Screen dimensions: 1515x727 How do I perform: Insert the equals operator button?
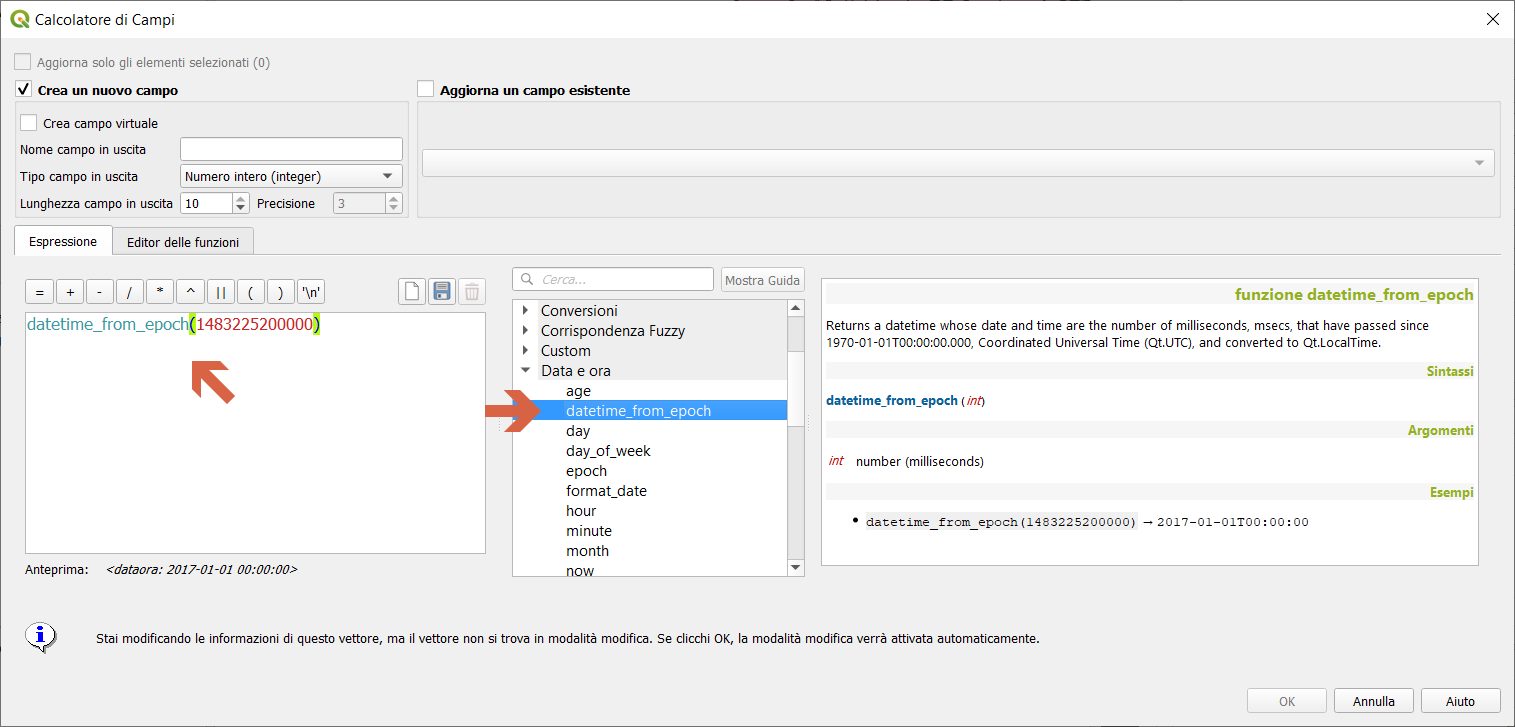[x=39, y=292]
